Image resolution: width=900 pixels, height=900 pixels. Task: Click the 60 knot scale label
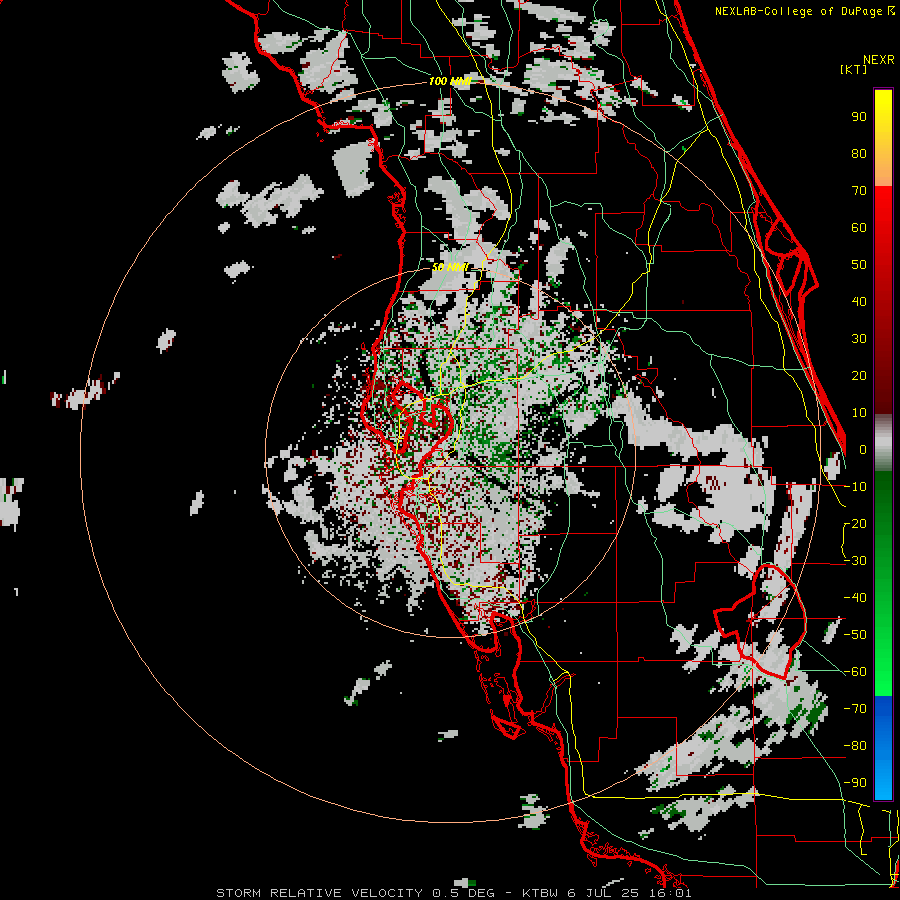pos(859,228)
